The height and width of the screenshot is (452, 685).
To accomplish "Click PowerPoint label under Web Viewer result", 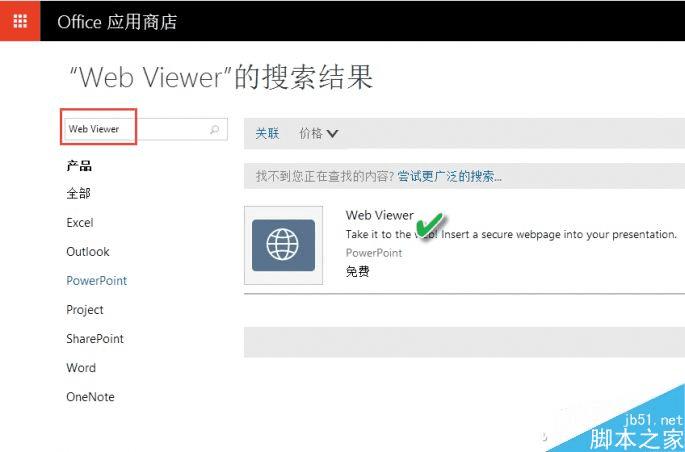I will point(374,253).
